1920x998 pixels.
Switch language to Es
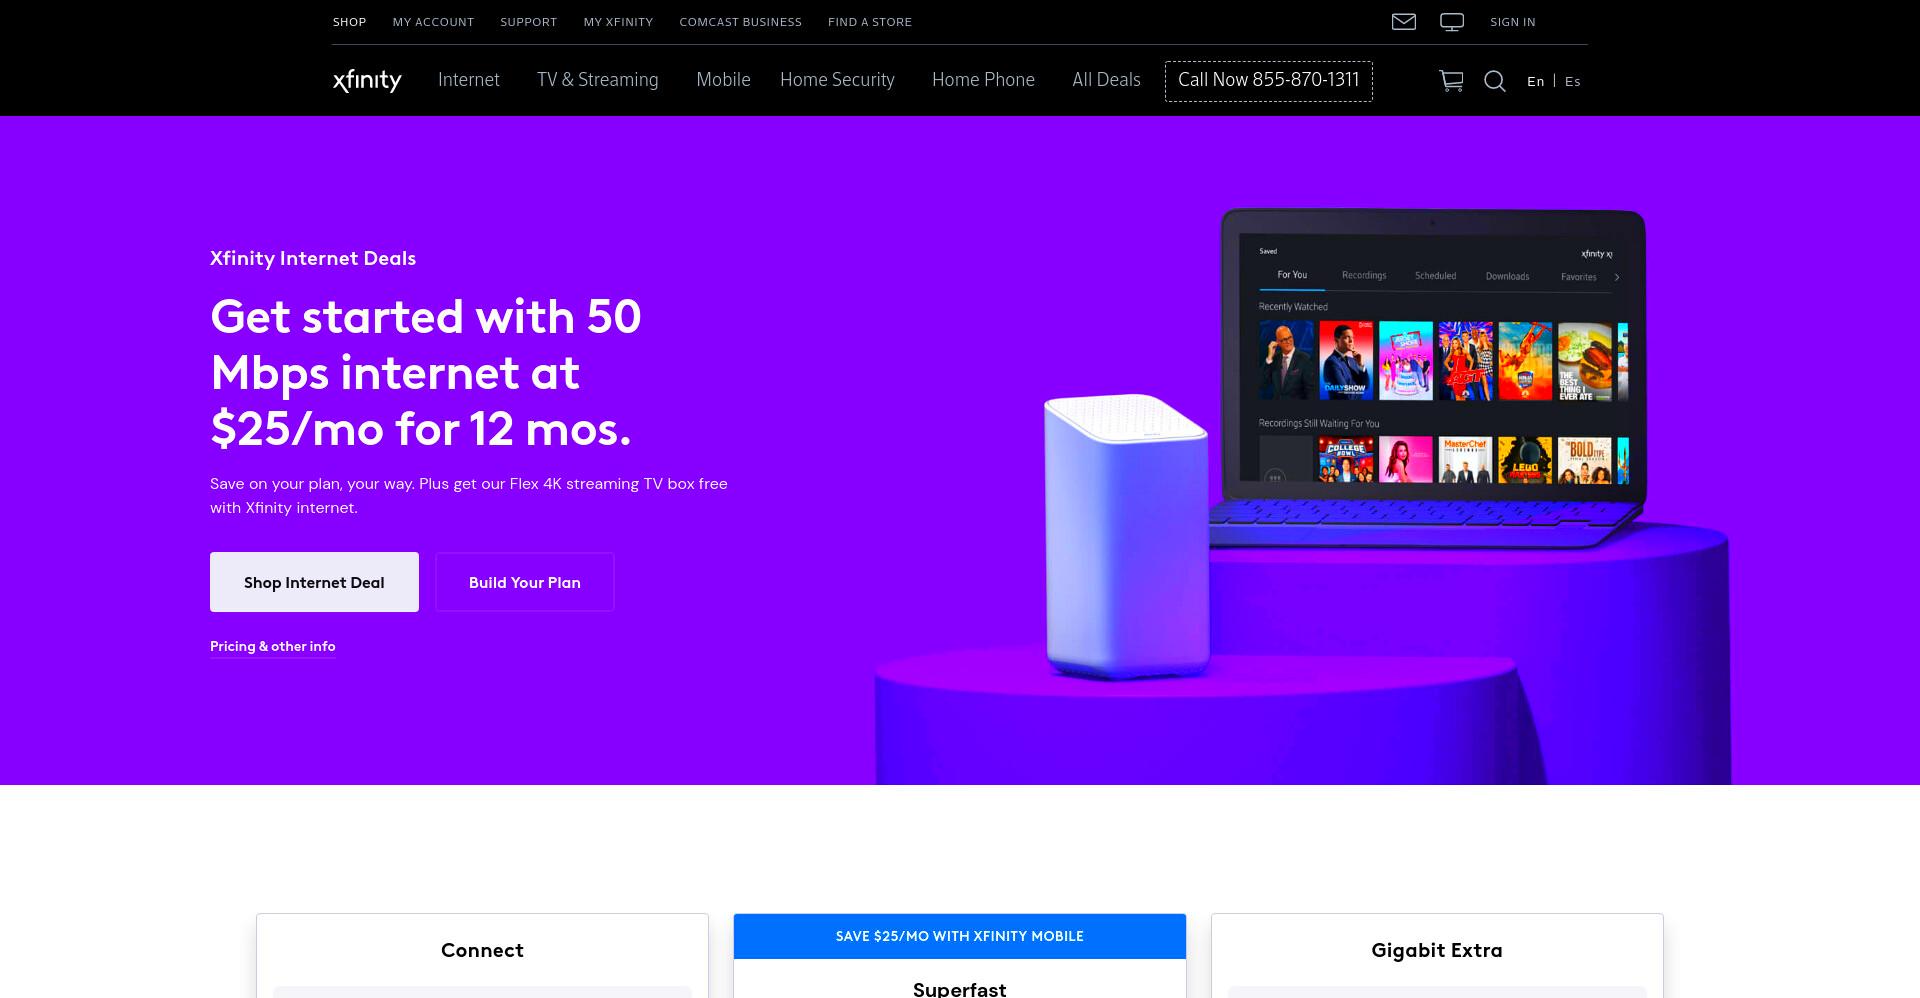(x=1573, y=81)
